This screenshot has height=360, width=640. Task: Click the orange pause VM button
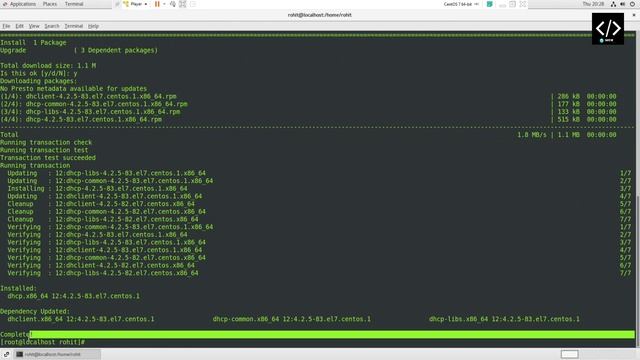(x=157, y=4)
